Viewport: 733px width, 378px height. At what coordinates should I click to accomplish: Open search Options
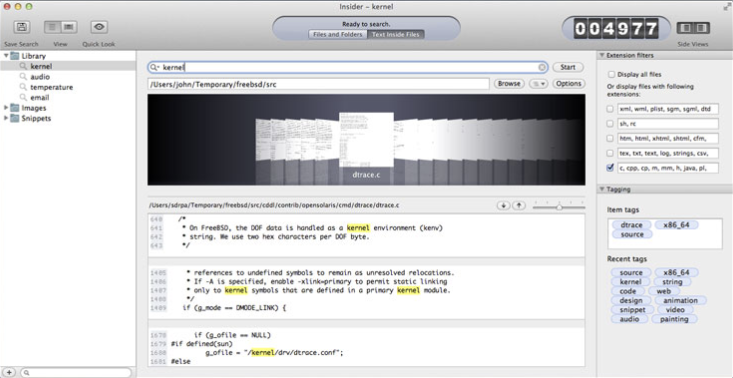click(568, 84)
